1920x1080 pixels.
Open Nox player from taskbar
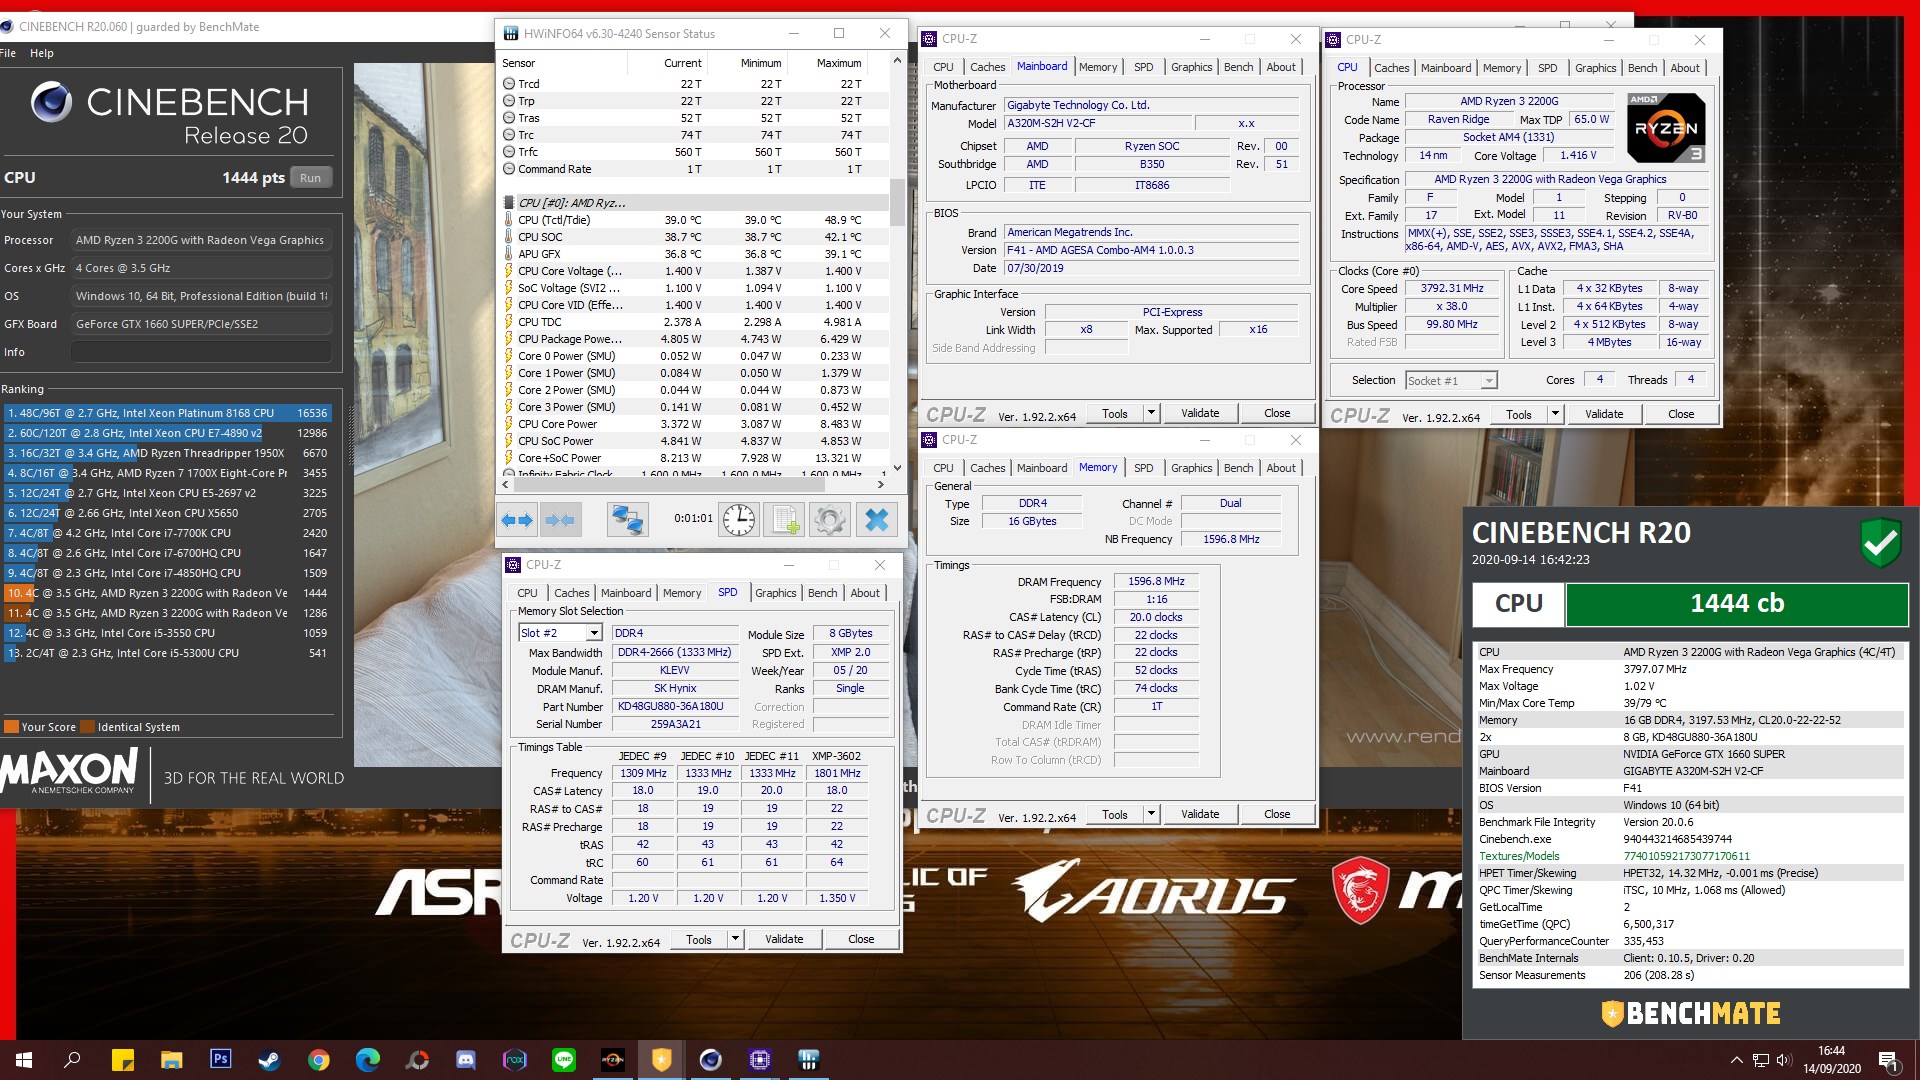click(514, 1060)
